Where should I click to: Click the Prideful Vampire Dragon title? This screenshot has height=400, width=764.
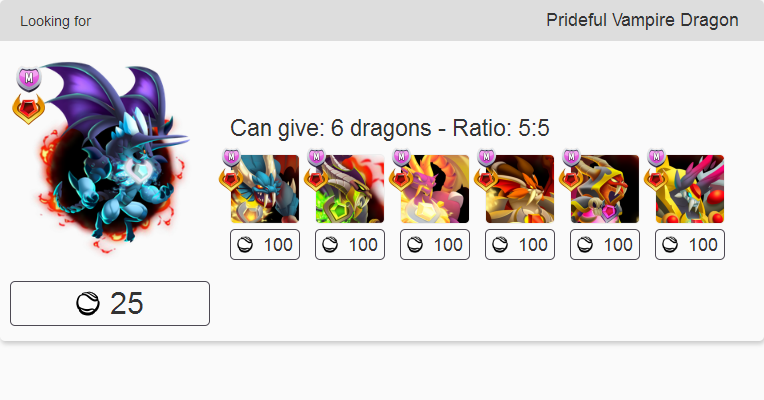tap(642, 20)
